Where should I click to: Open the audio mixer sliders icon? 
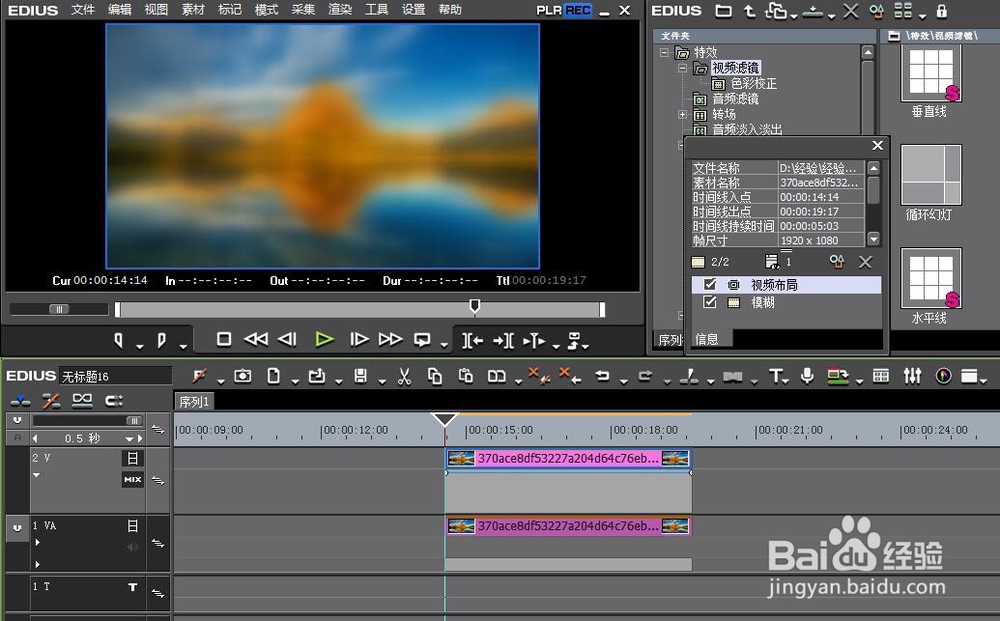pos(913,376)
